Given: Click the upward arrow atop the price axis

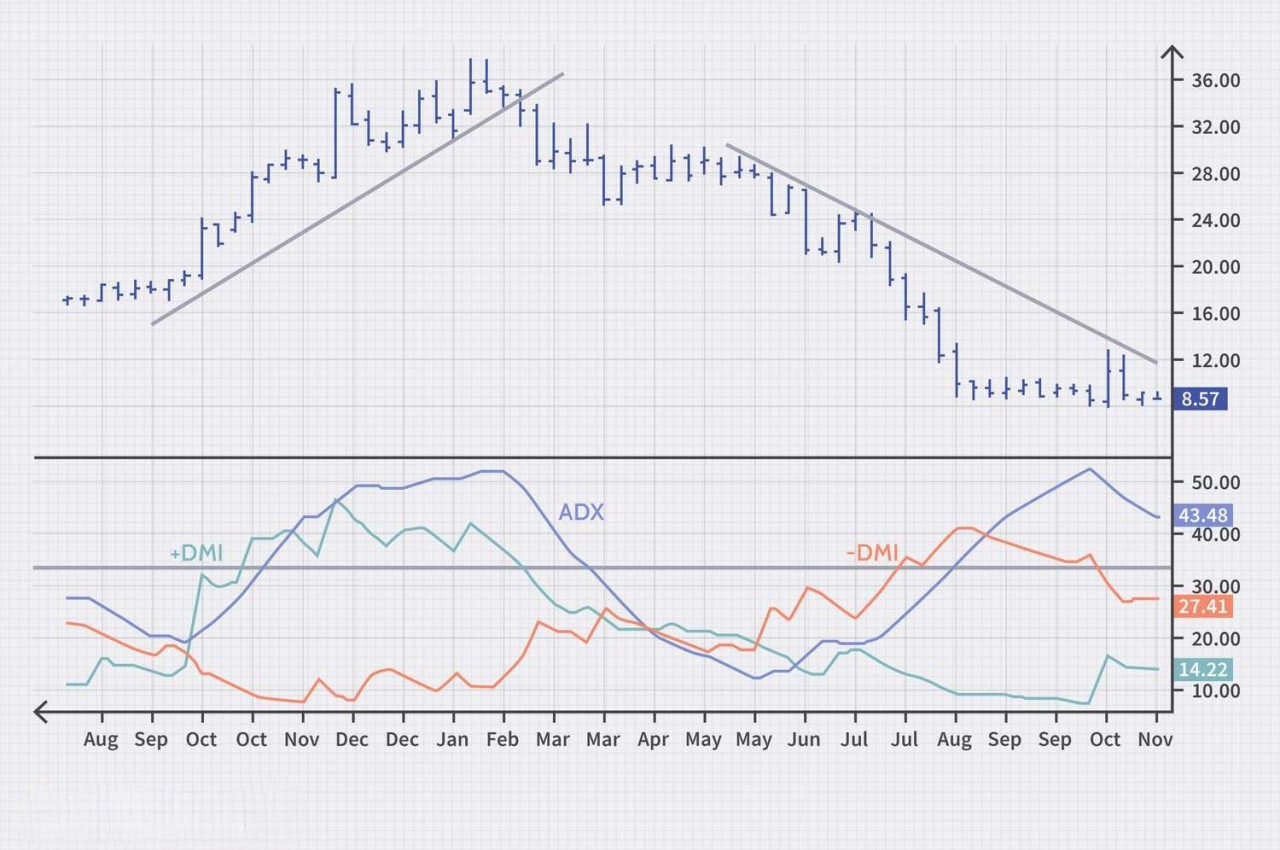Looking at the screenshot, I should [1171, 54].
